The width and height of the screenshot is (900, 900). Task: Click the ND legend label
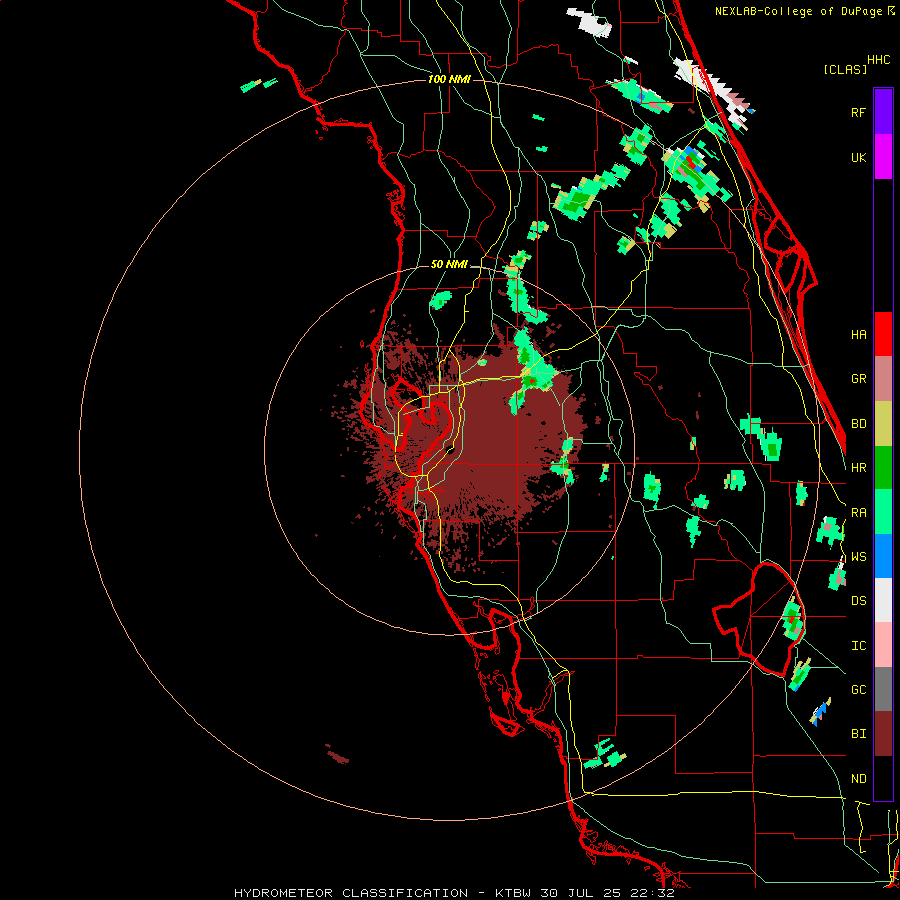click(x=858, y=779)
